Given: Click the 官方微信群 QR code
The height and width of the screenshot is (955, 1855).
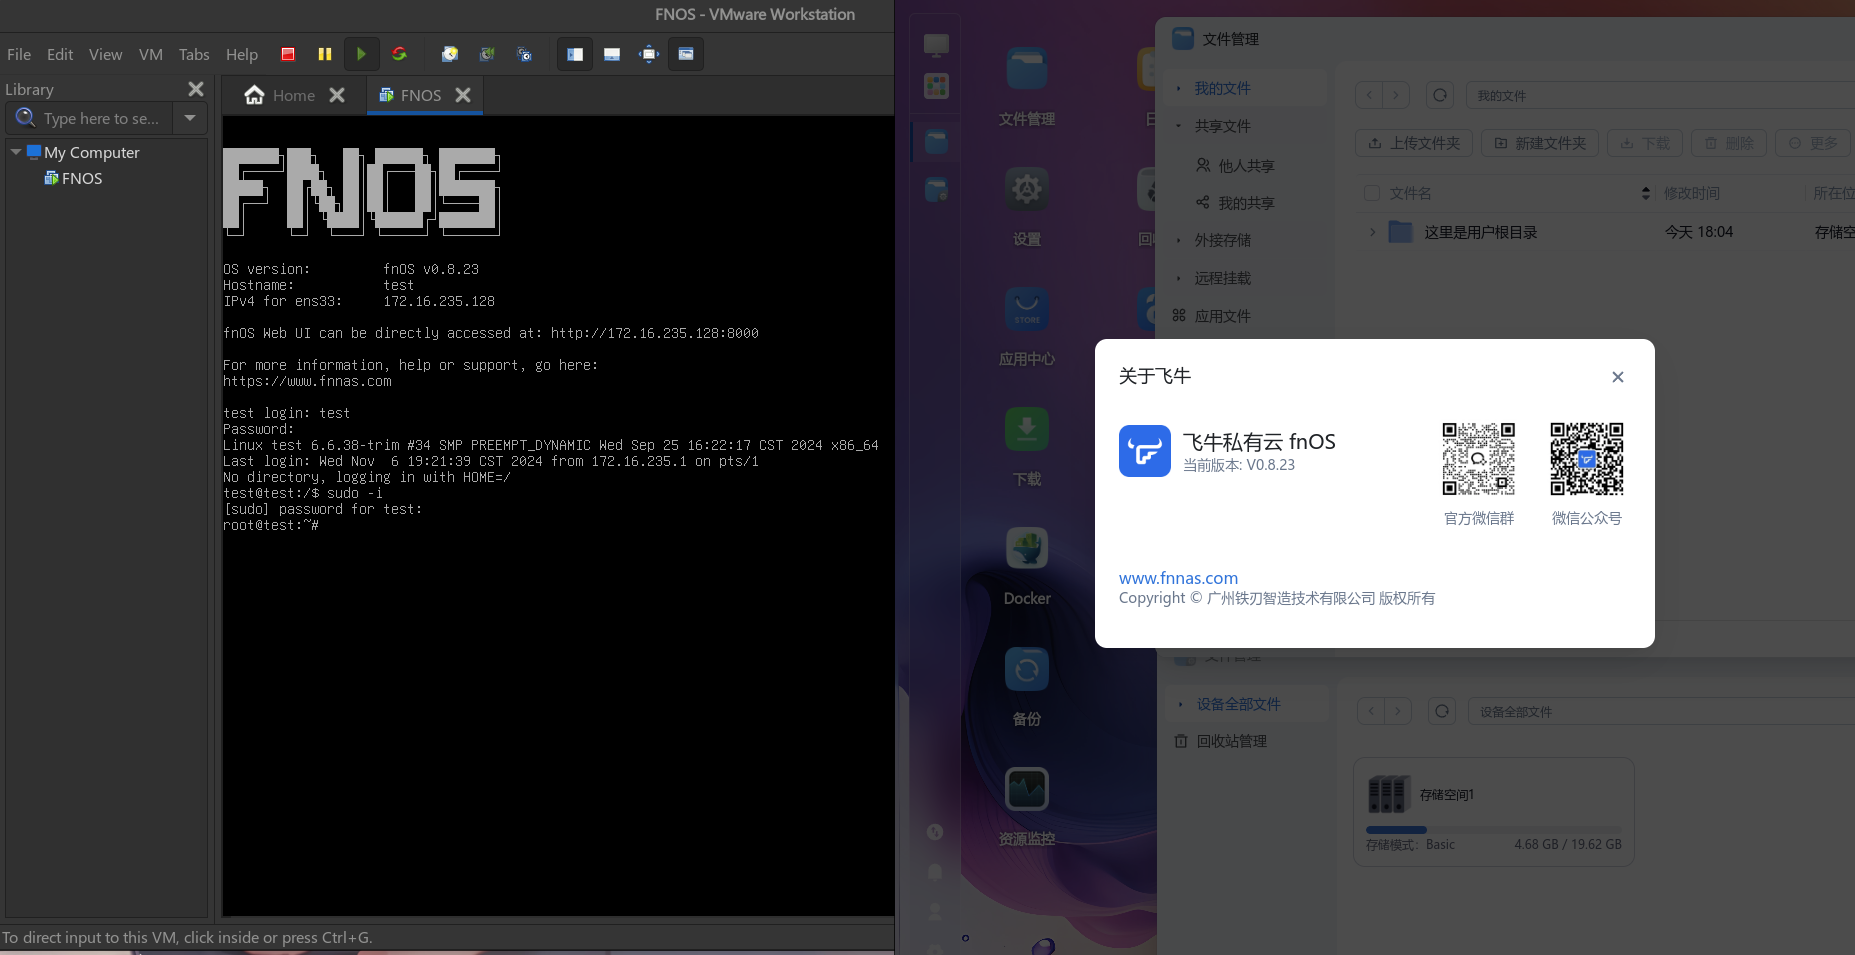Looking at the screenshot, I should point(1478,459).
